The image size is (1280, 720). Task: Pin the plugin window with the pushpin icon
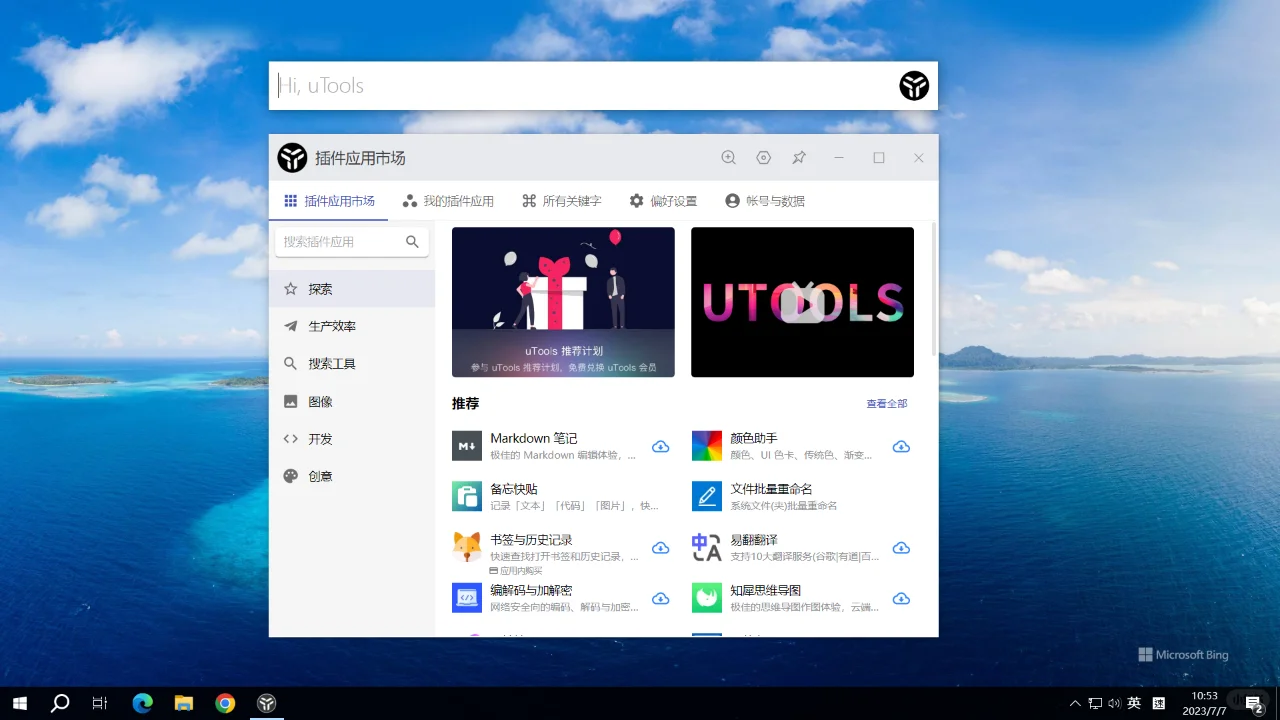(x=799, y=158)
